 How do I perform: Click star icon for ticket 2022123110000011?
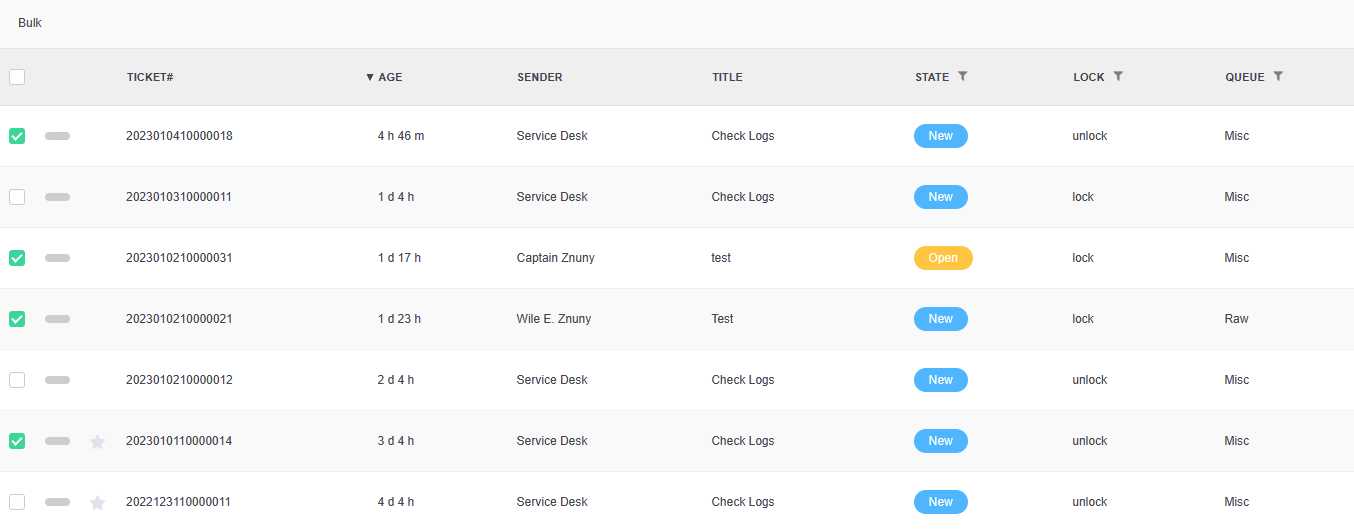click(97, 502)
